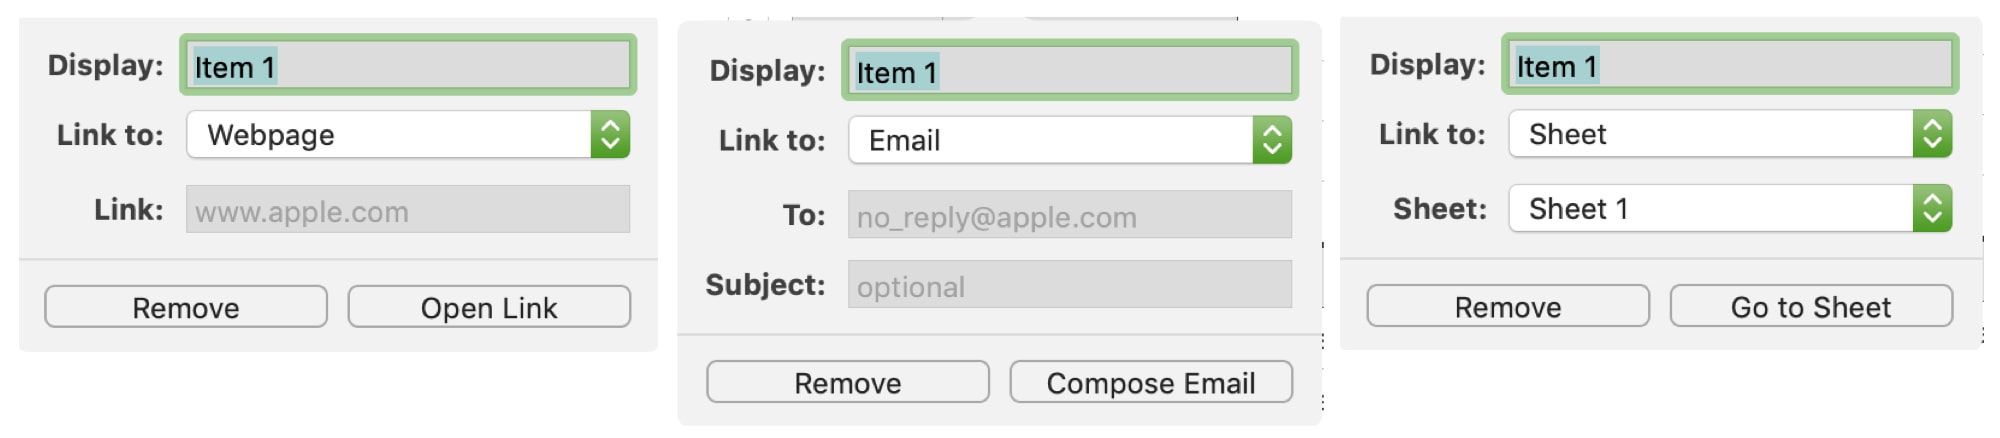Click the Display field in Webpage panel

pyautogui.click(x=408, y=65)
